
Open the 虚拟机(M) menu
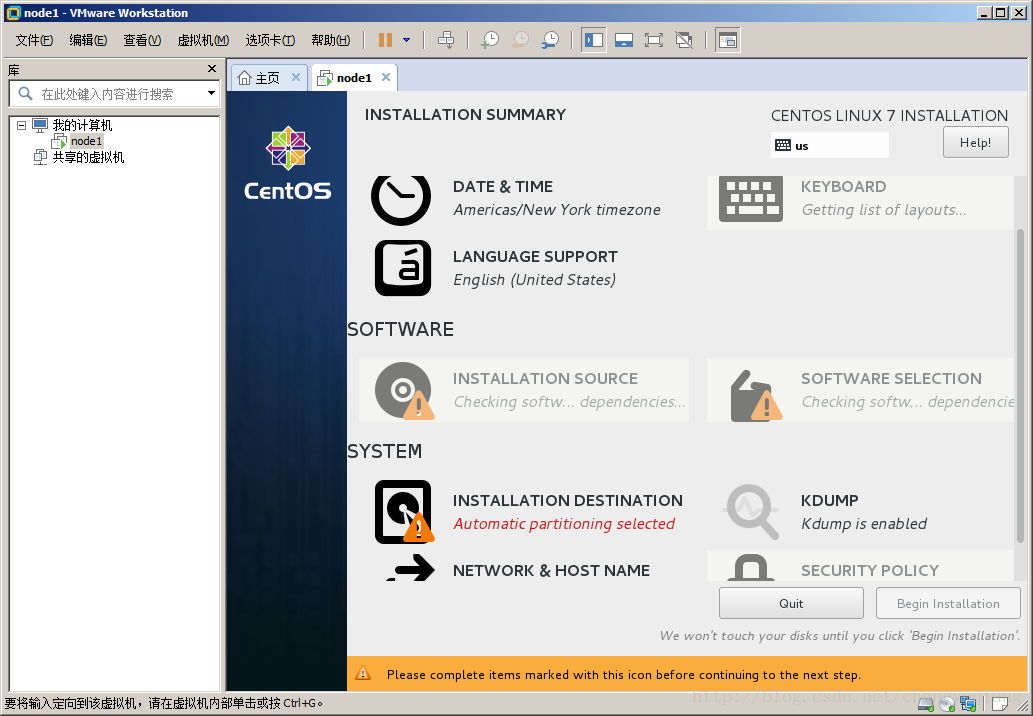204,40
